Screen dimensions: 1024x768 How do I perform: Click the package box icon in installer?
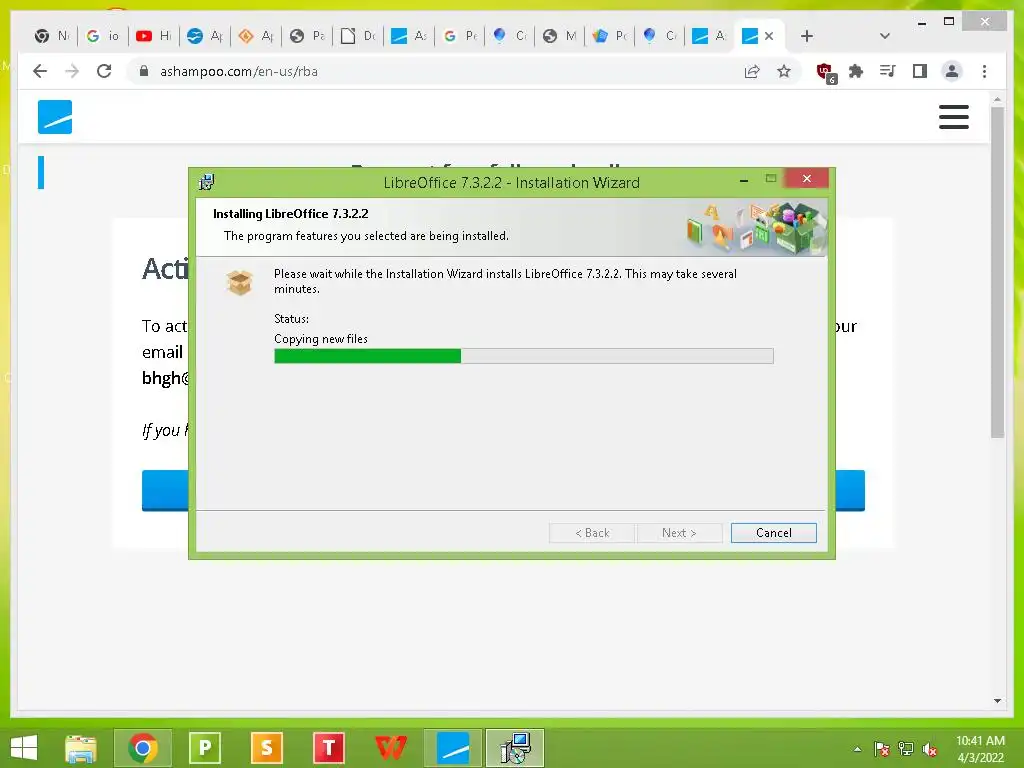(x=240, y=283)
